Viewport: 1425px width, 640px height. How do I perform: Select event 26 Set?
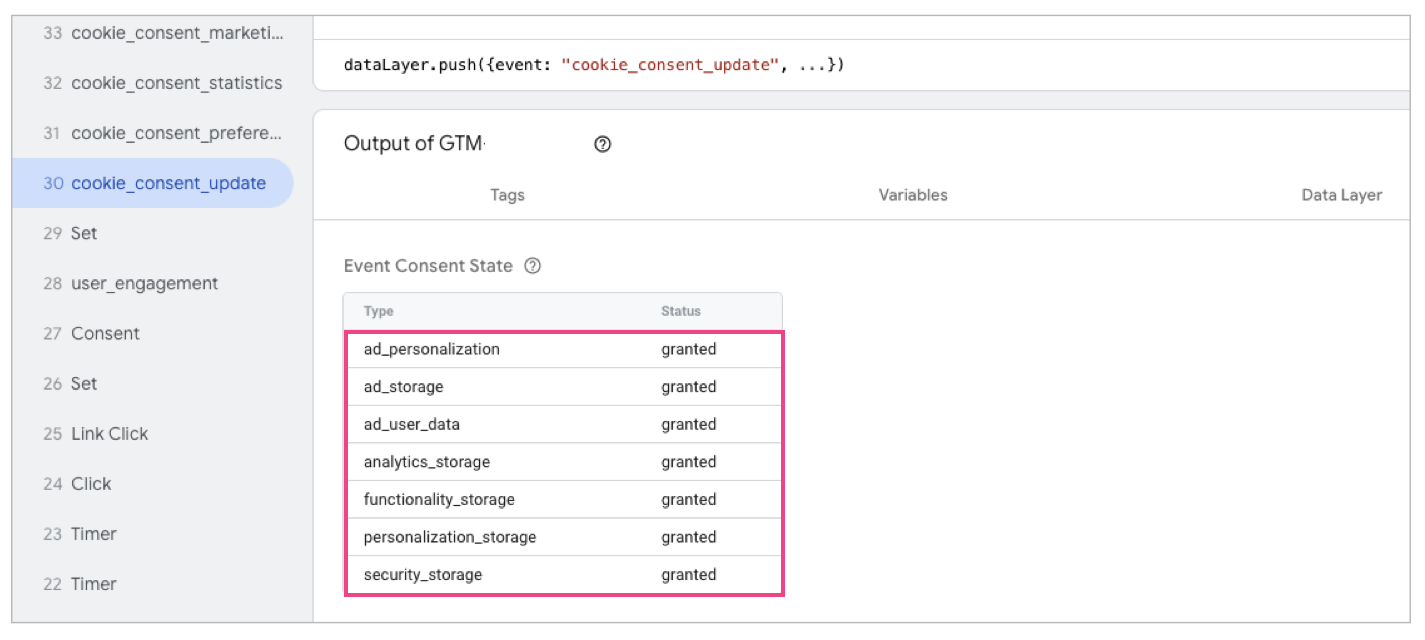point(71,383)
